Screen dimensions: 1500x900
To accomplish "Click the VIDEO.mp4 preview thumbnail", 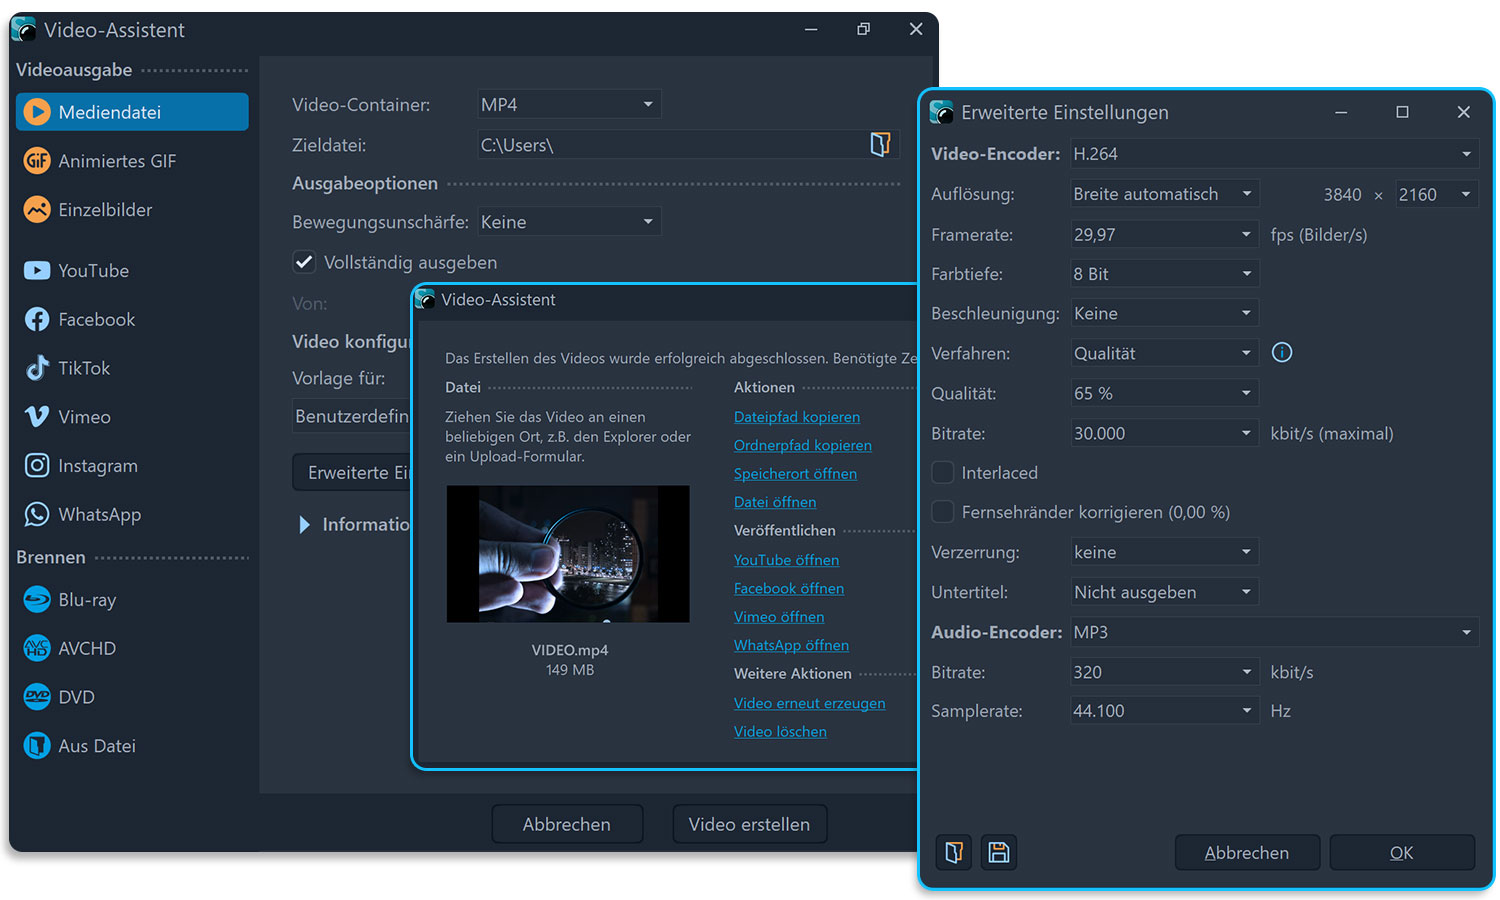I will (567, 554).
